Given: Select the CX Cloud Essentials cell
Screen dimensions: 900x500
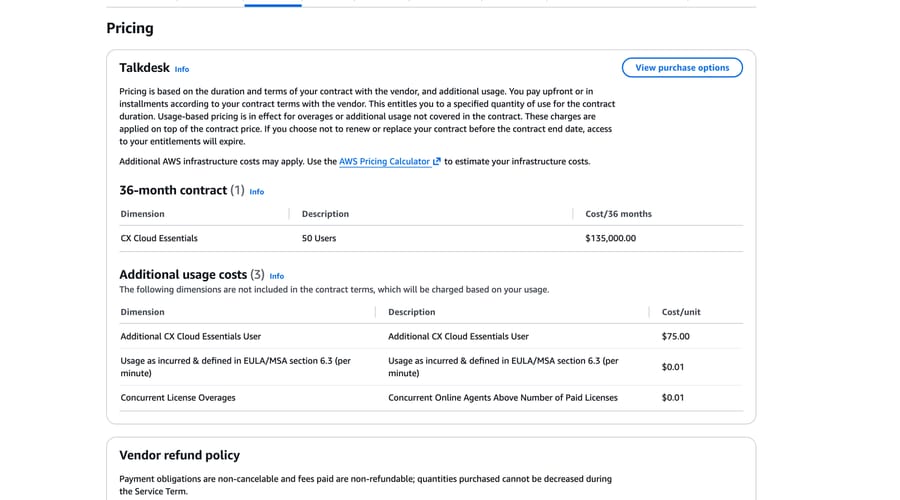Looking at the screenshot, I should pos(159,238).
